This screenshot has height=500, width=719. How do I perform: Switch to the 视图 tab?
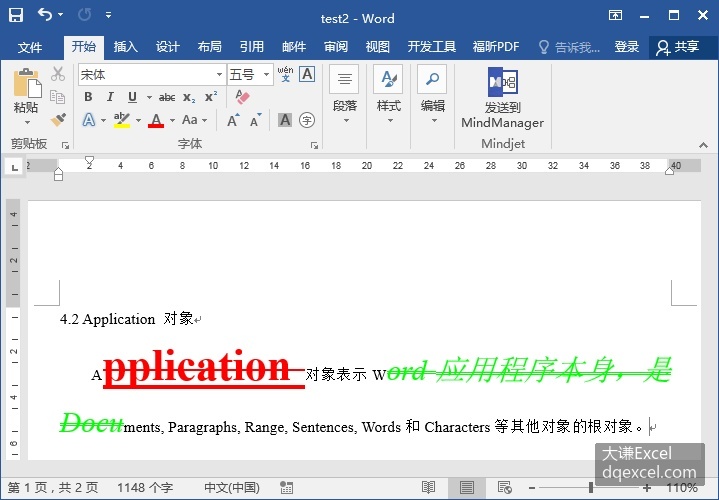pos(378,47)
